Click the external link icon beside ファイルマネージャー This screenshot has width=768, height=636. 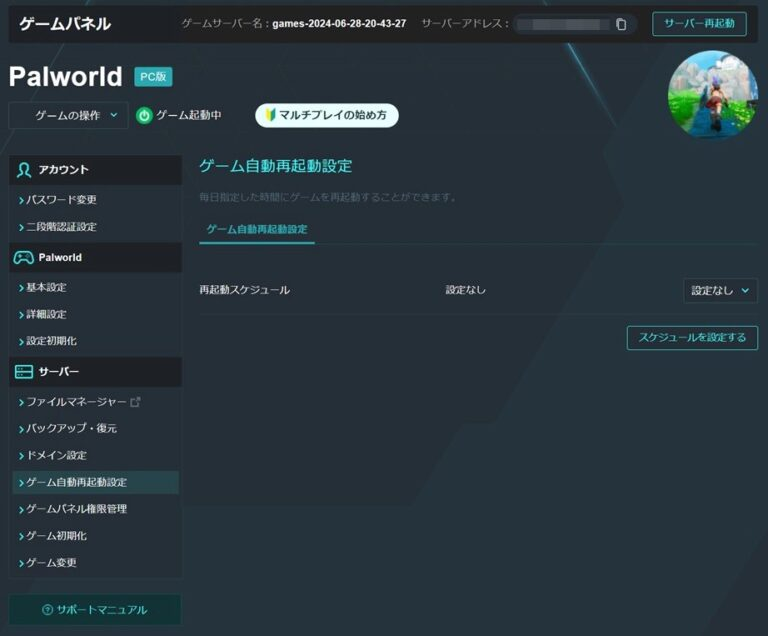tap(135, 402)
